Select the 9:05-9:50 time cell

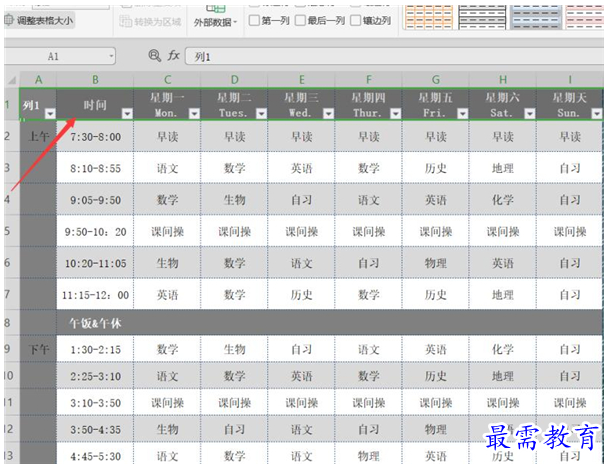coord(95,200)
